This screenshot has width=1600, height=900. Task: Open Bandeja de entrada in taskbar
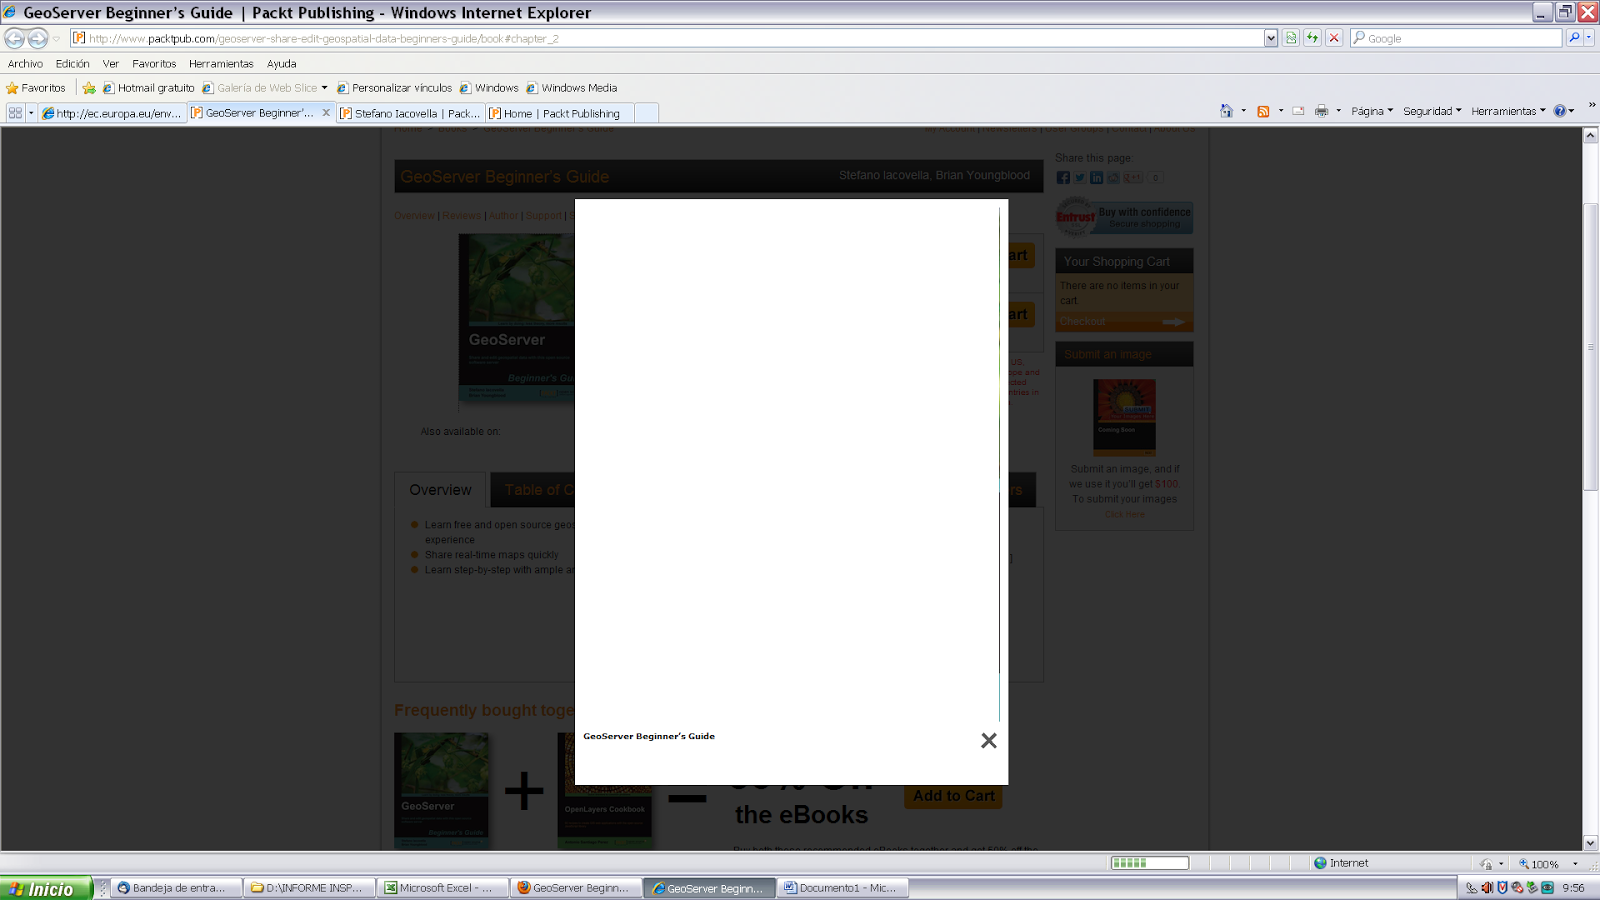(176, 888)
